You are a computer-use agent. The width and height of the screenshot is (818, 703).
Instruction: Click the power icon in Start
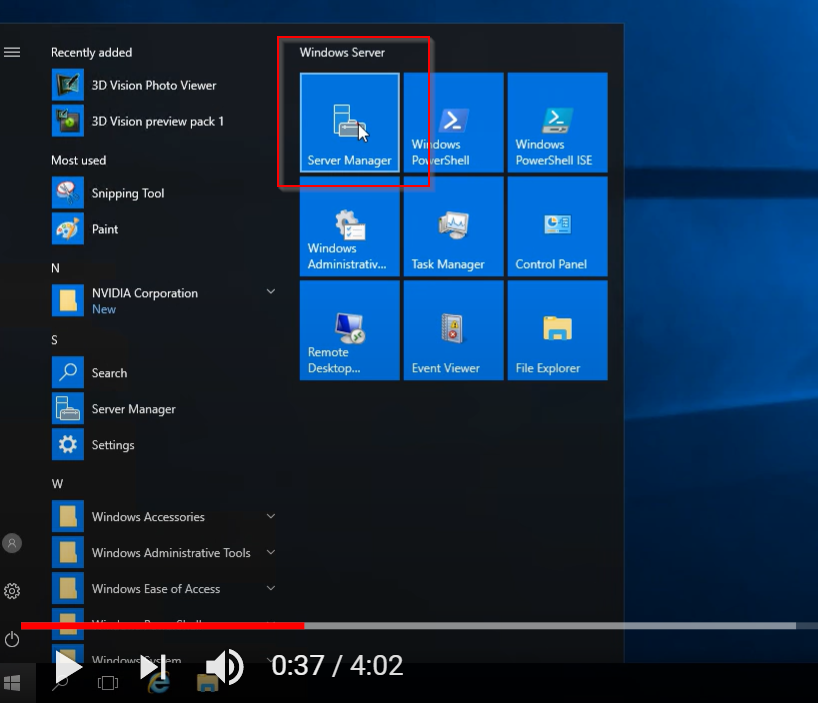pos(12,639)
